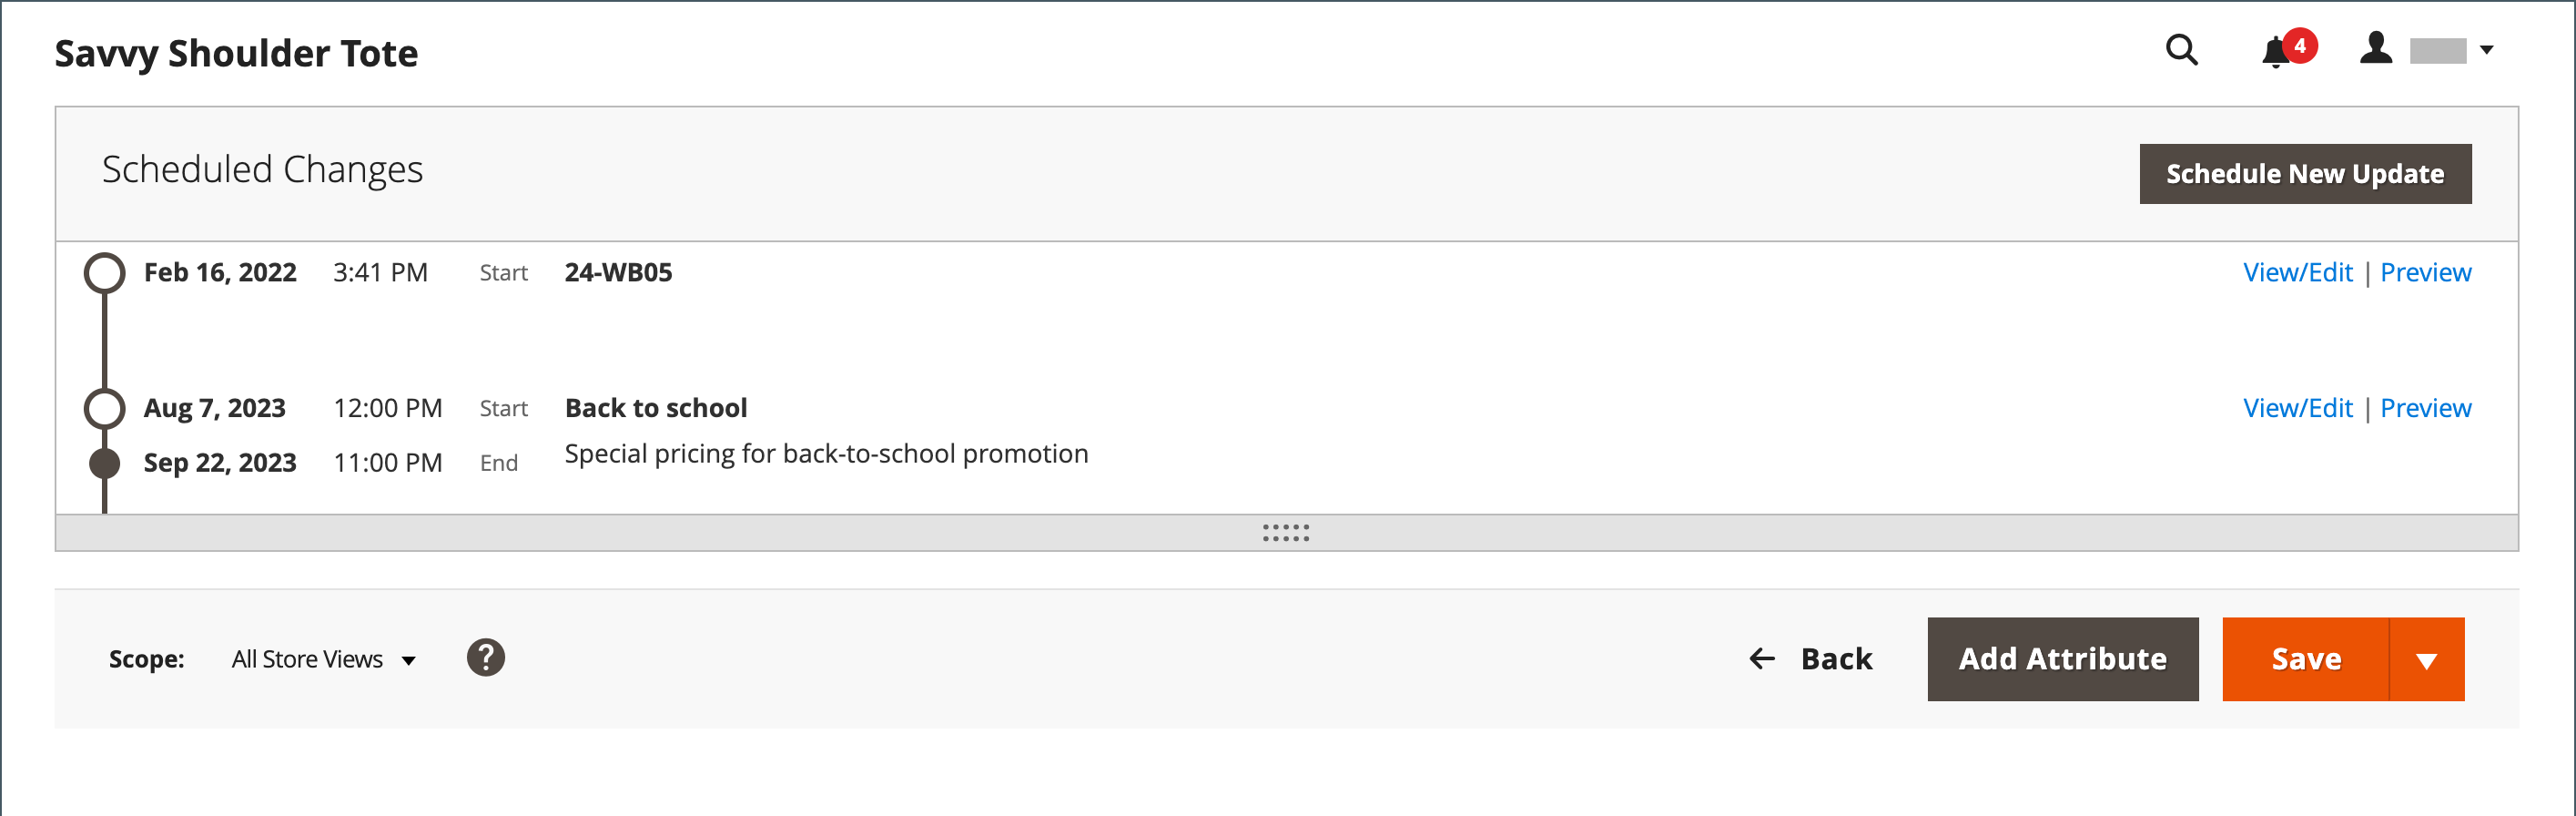Open the scope help question mark
Image resolution: width=2576 pixels, height=816 pixels.
(x=485, y=658)
